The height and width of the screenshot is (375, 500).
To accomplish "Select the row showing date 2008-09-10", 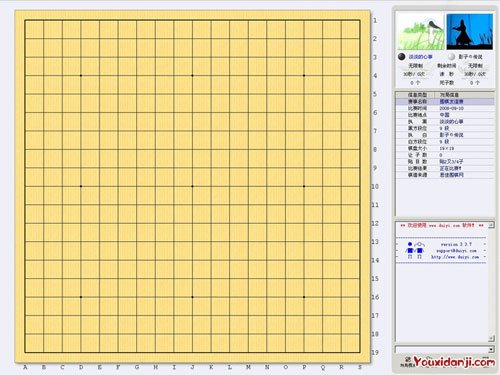I will pyautogui.click(x=445, y=108).
